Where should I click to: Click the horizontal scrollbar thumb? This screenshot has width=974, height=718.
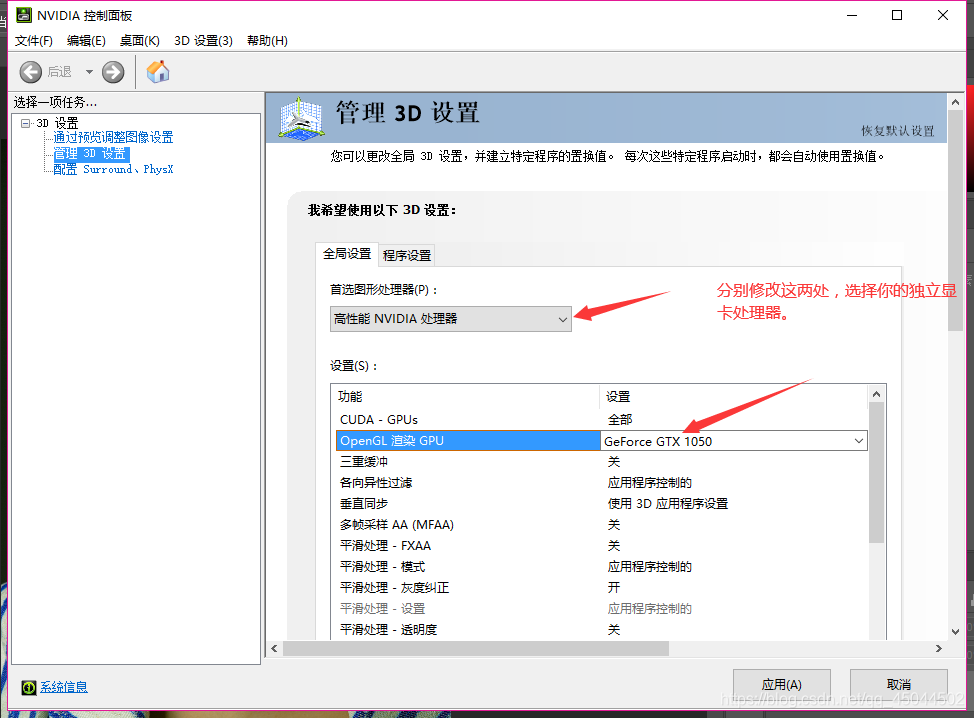(476, 648)
